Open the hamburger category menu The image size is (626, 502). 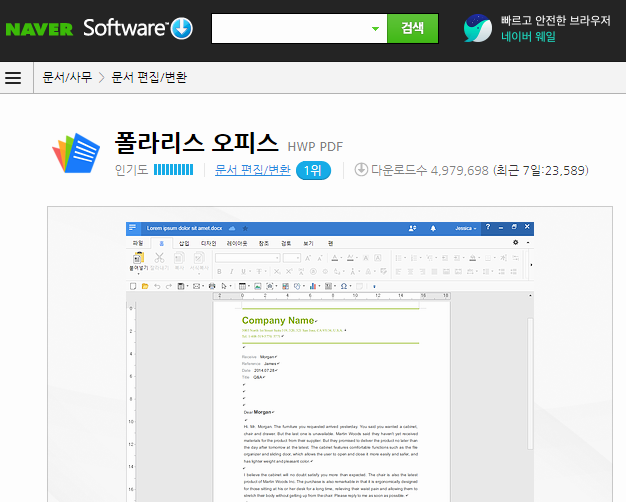click(x=13, y=77)
